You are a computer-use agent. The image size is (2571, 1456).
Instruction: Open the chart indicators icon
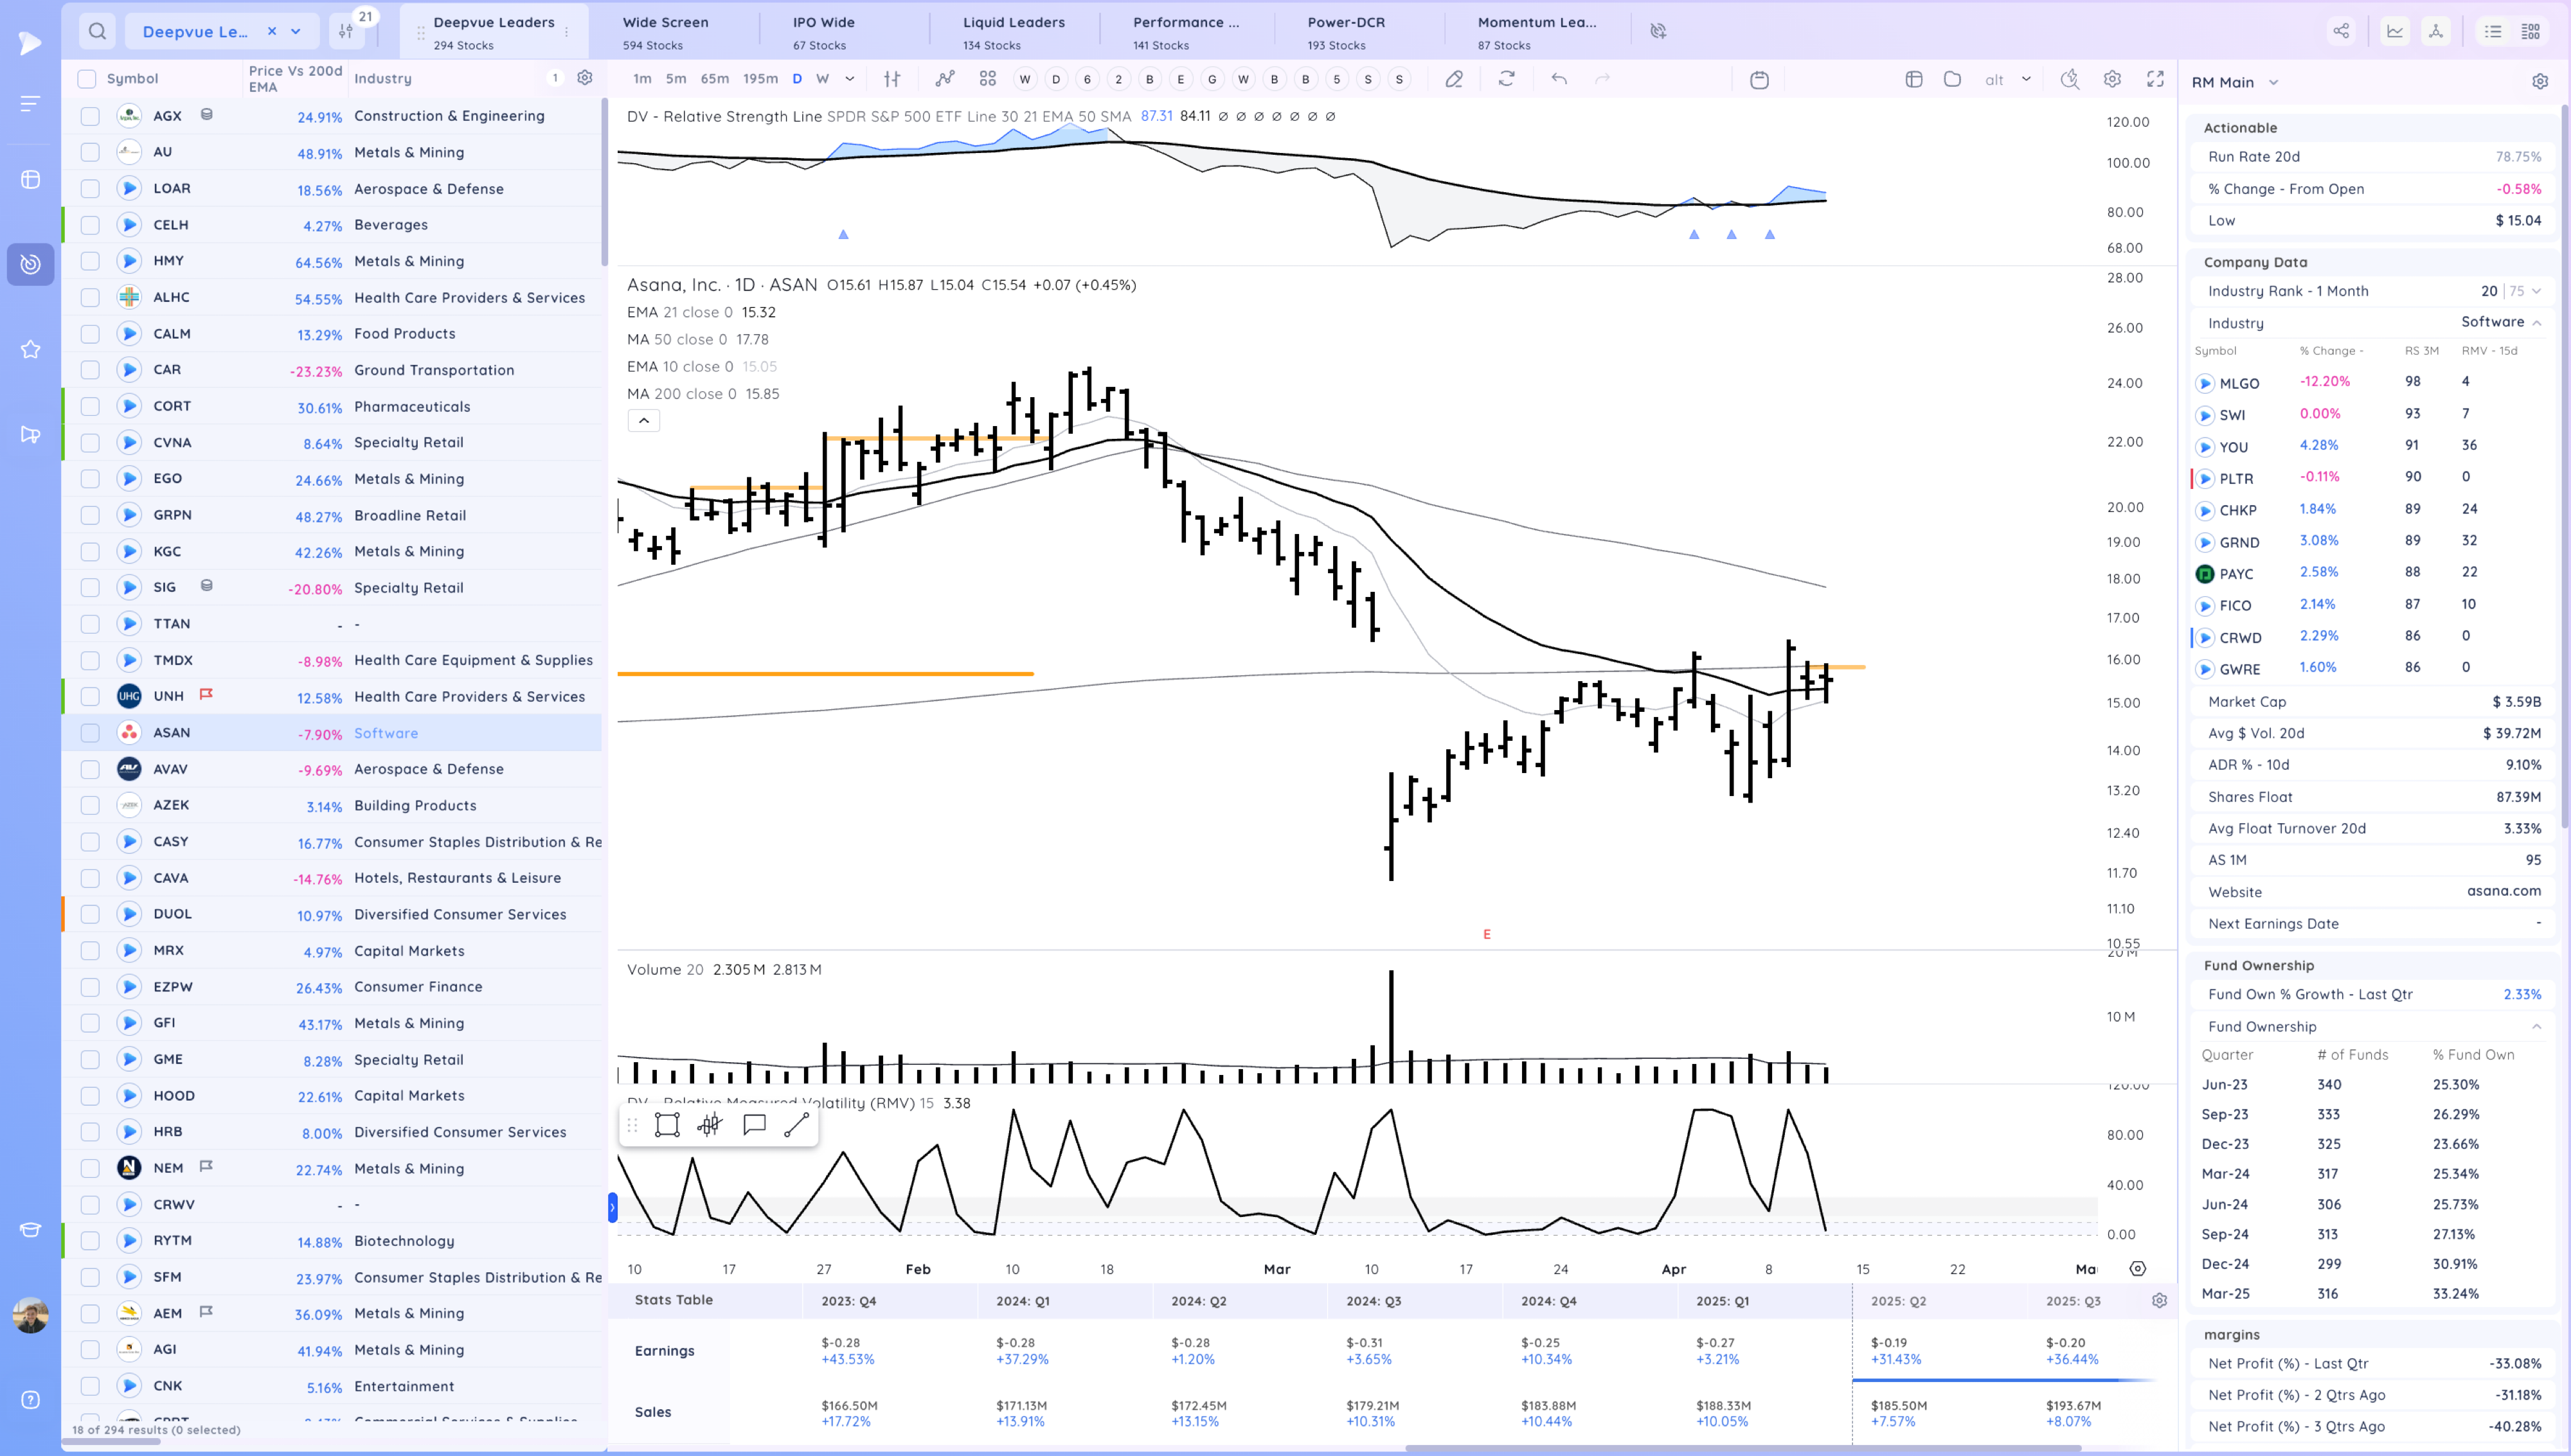944,79
